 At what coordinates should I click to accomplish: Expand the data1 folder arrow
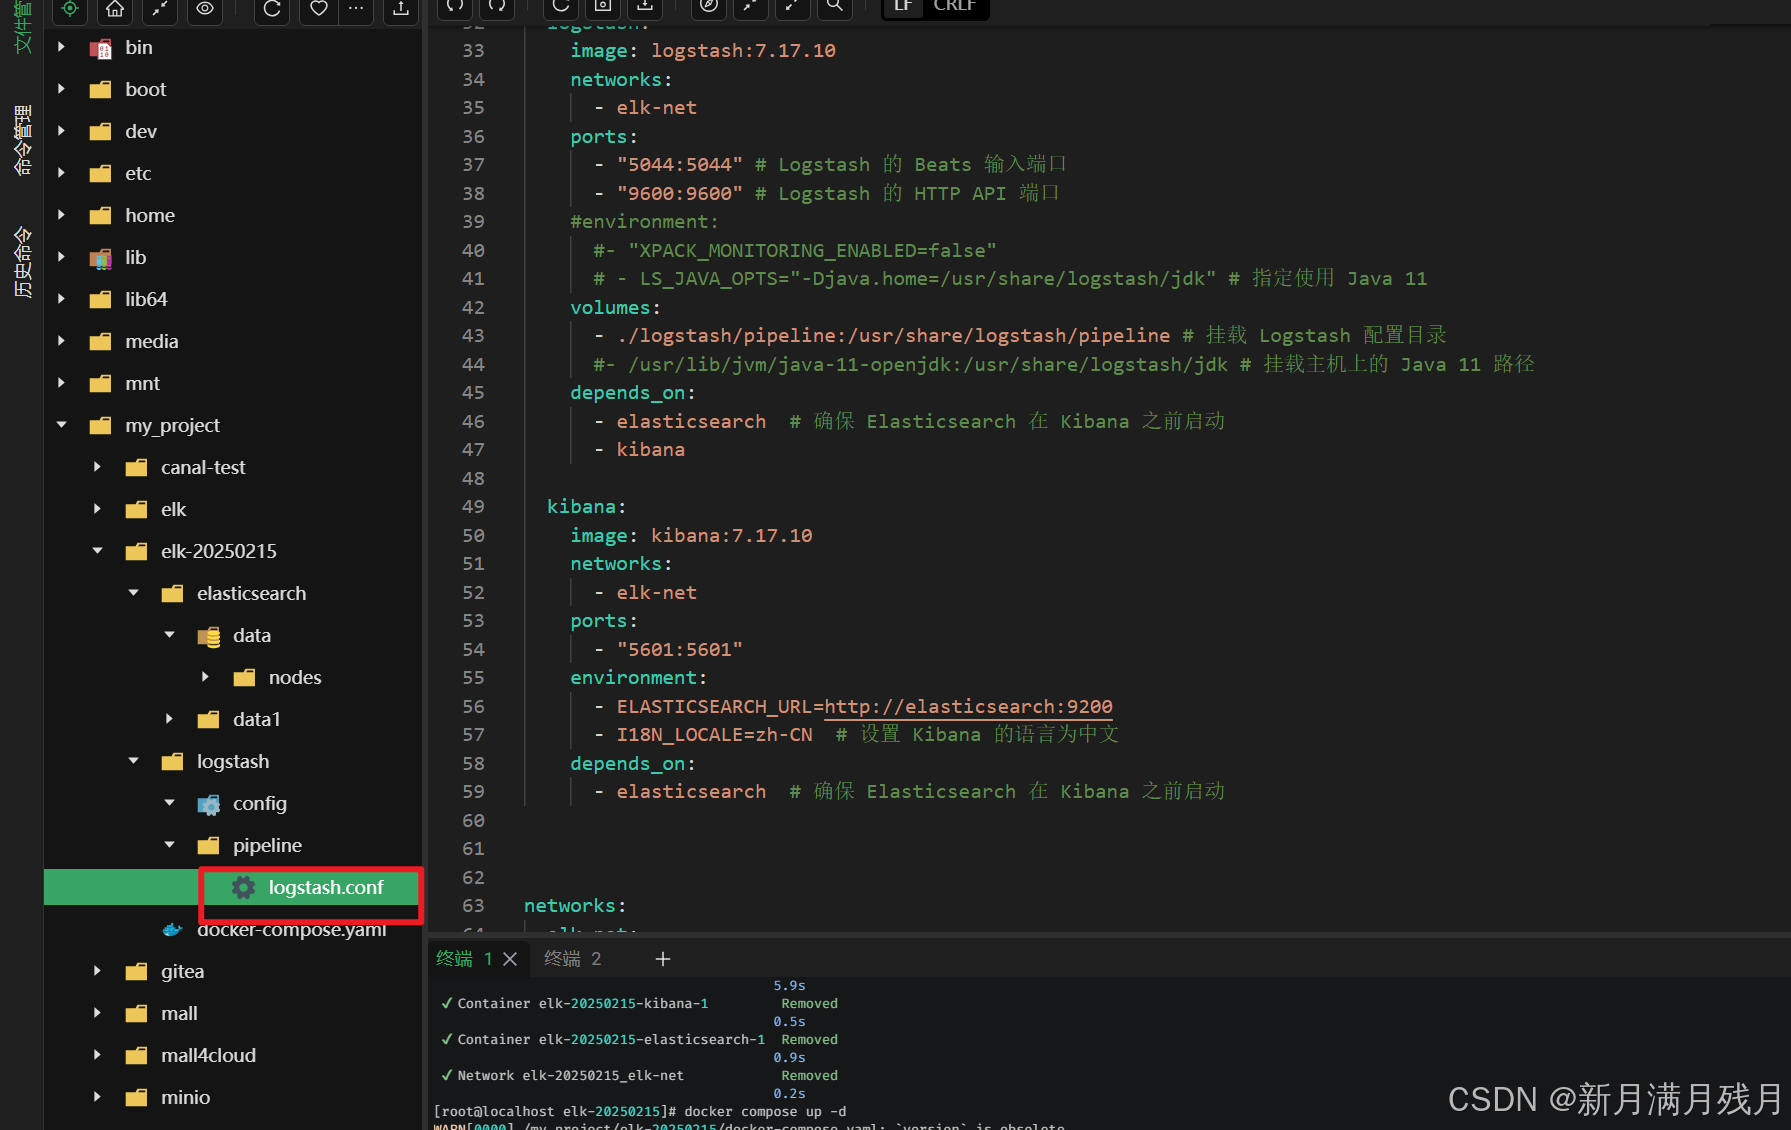coord(169,719)
